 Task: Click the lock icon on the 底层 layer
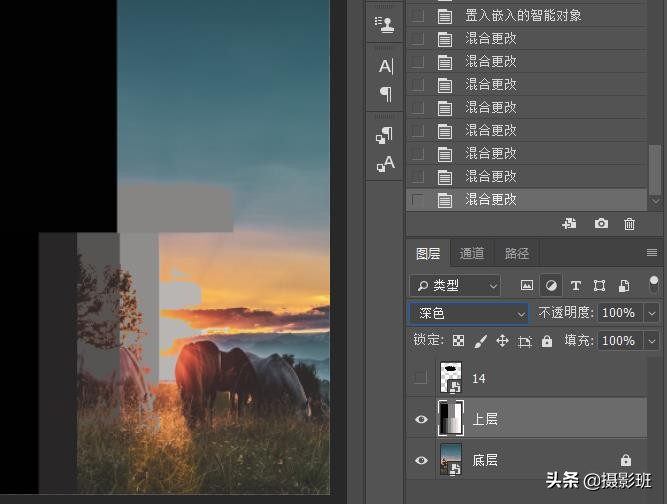[x=625, y=460]
